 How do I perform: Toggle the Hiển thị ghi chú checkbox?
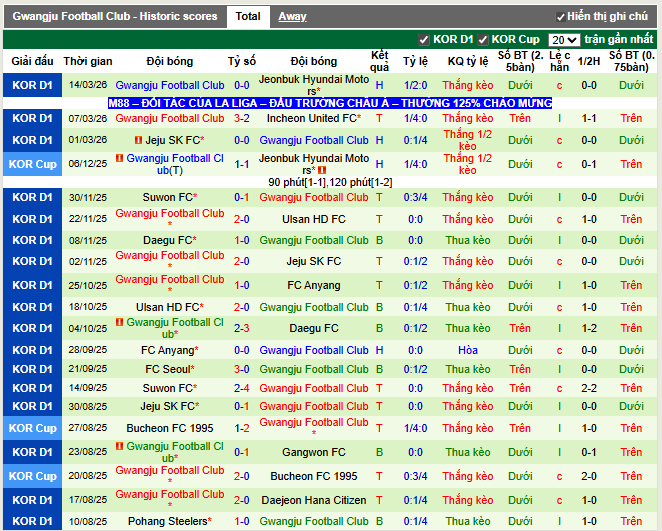click(x=560, y=17)
